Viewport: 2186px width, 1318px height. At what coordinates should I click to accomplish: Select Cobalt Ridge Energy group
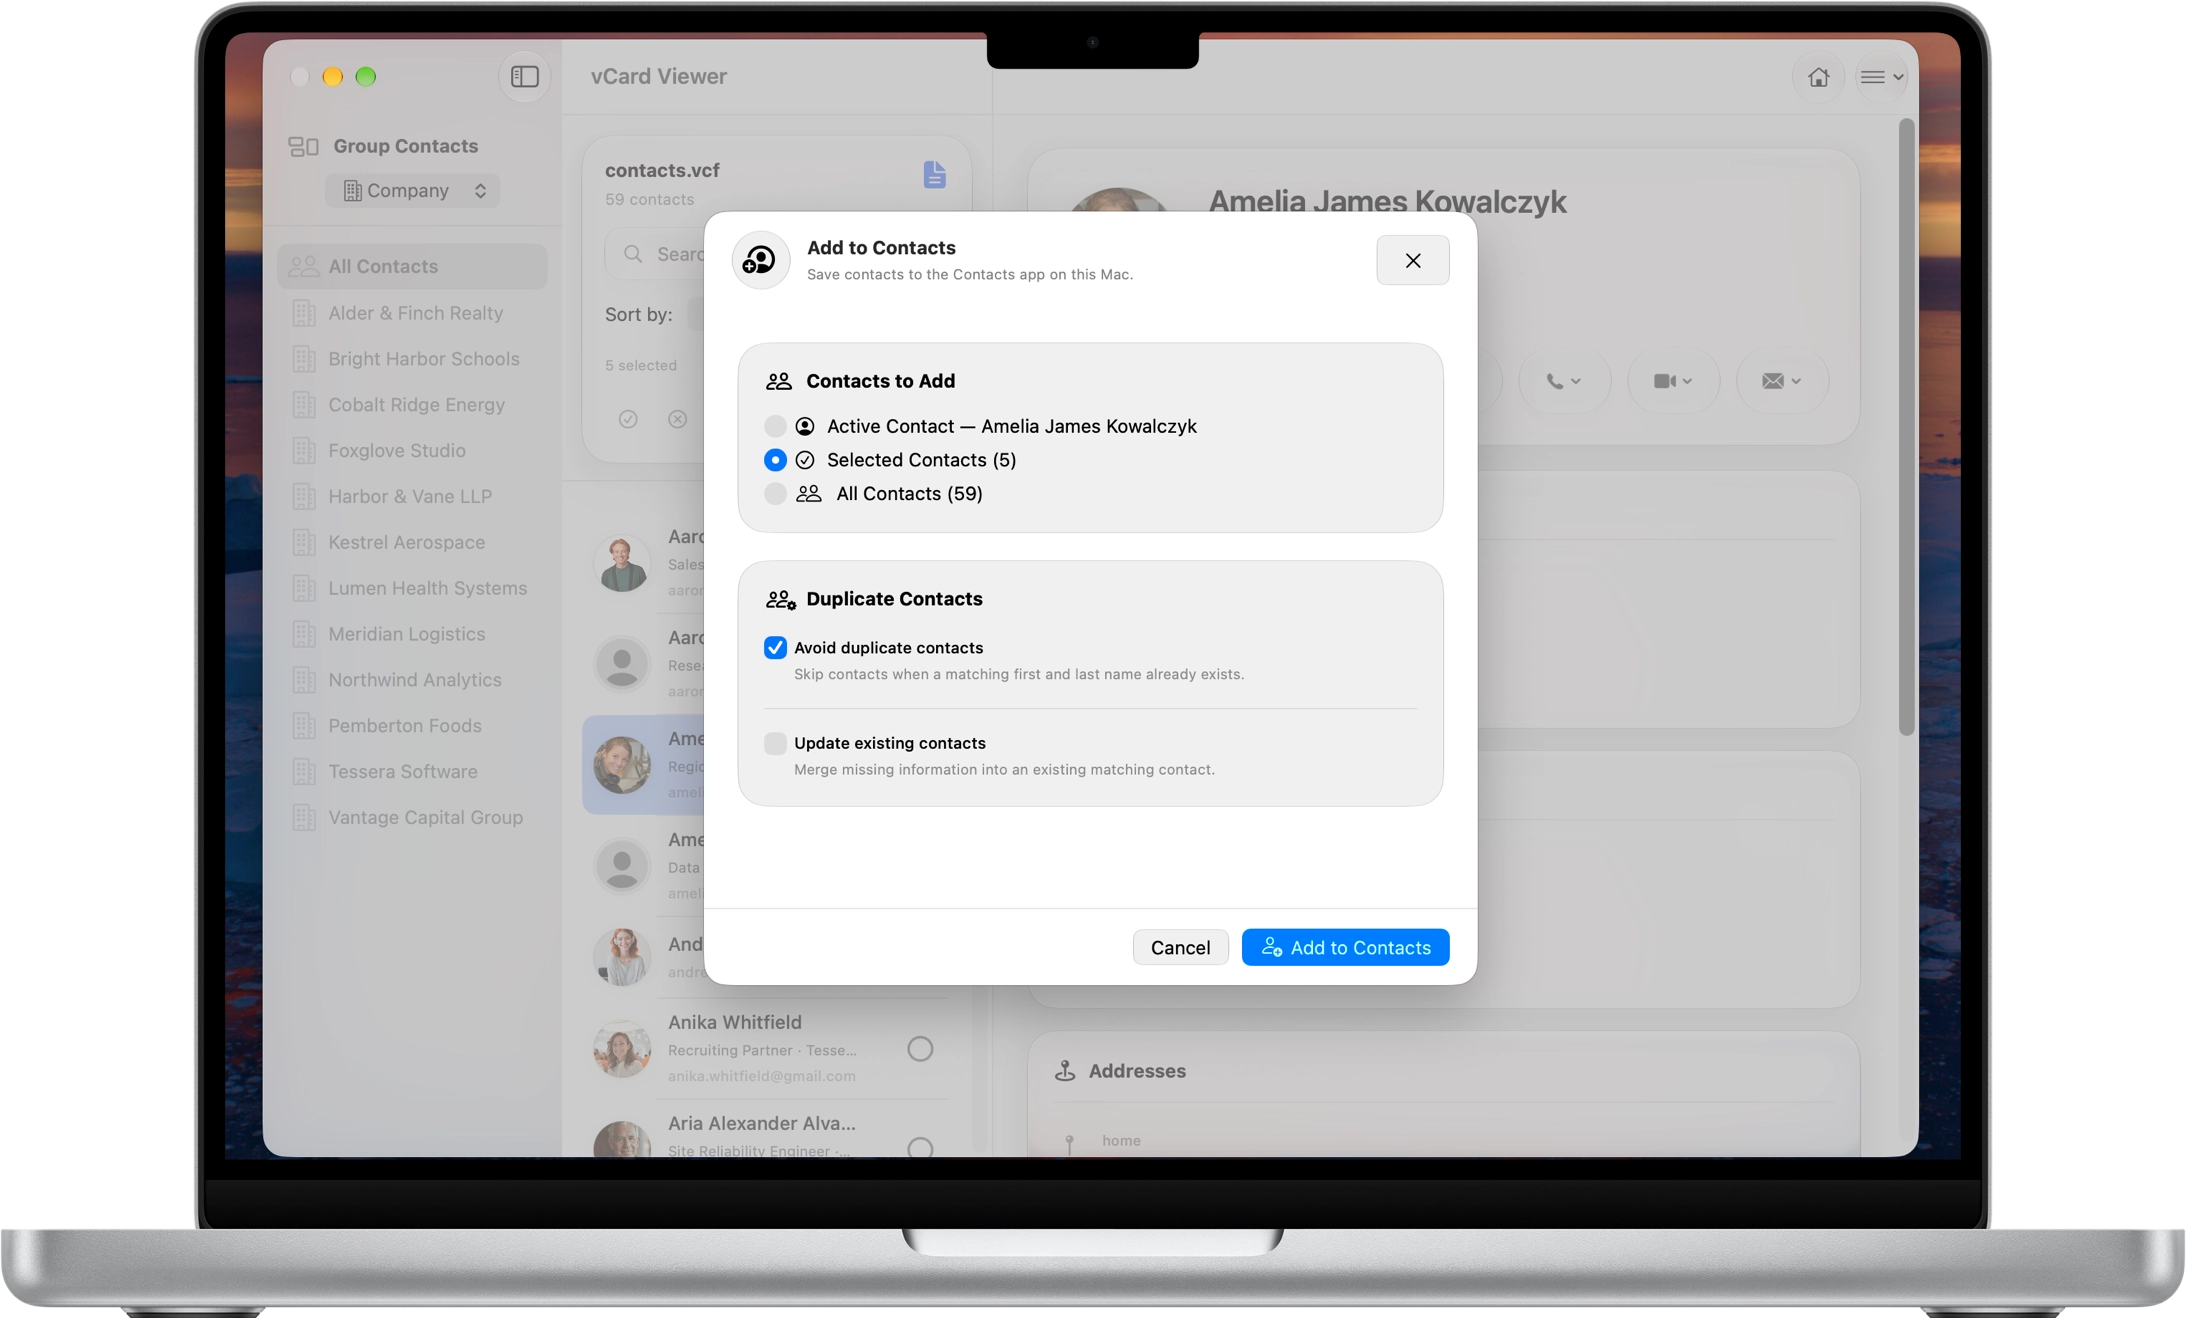click(412, 405)
